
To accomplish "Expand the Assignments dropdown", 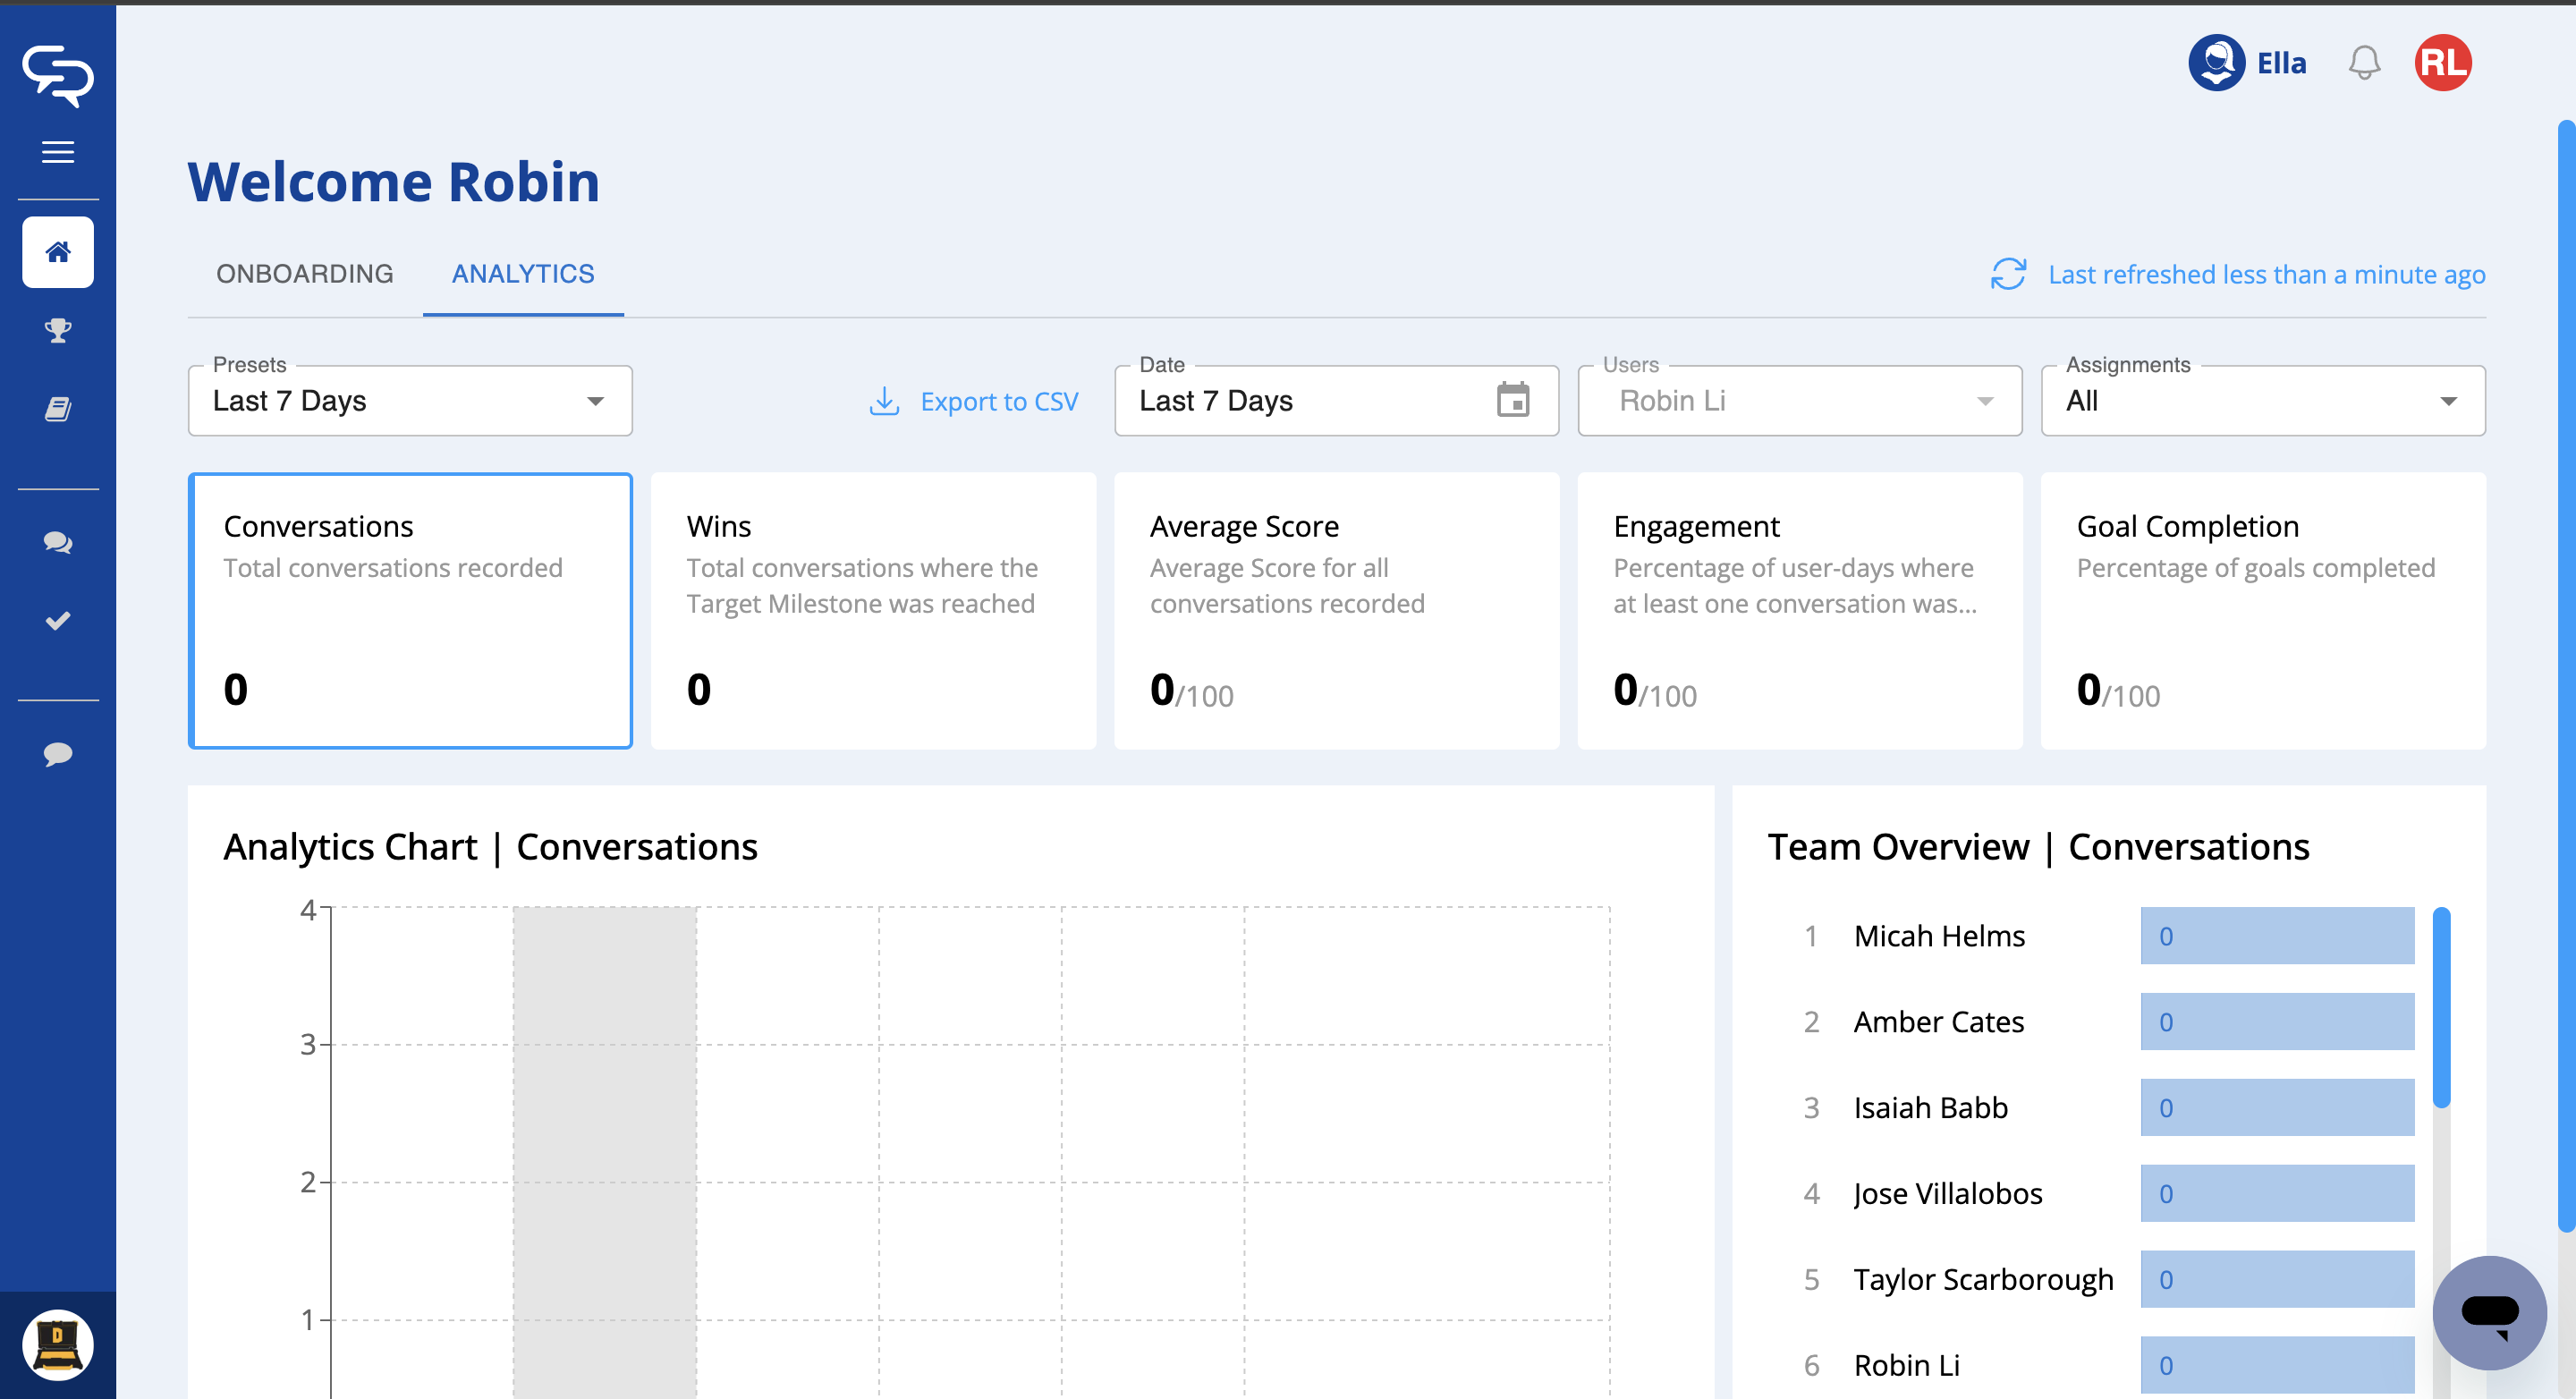I will click(2262, 401).
